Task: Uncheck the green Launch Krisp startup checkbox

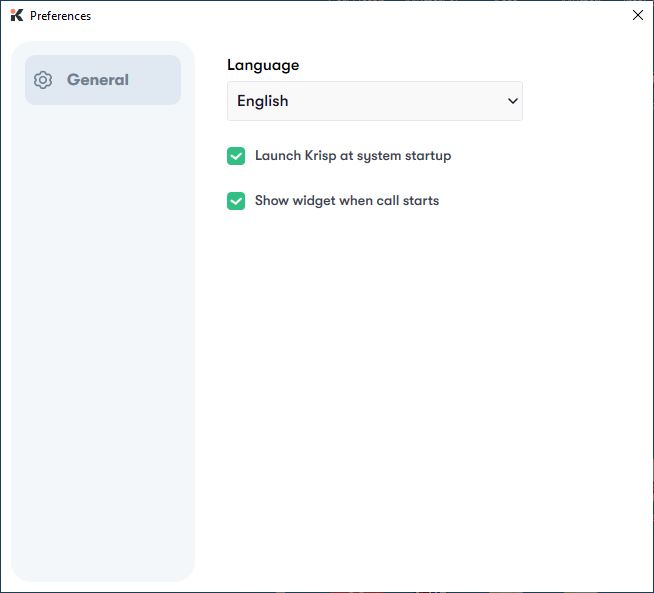Action: (236, 156)
